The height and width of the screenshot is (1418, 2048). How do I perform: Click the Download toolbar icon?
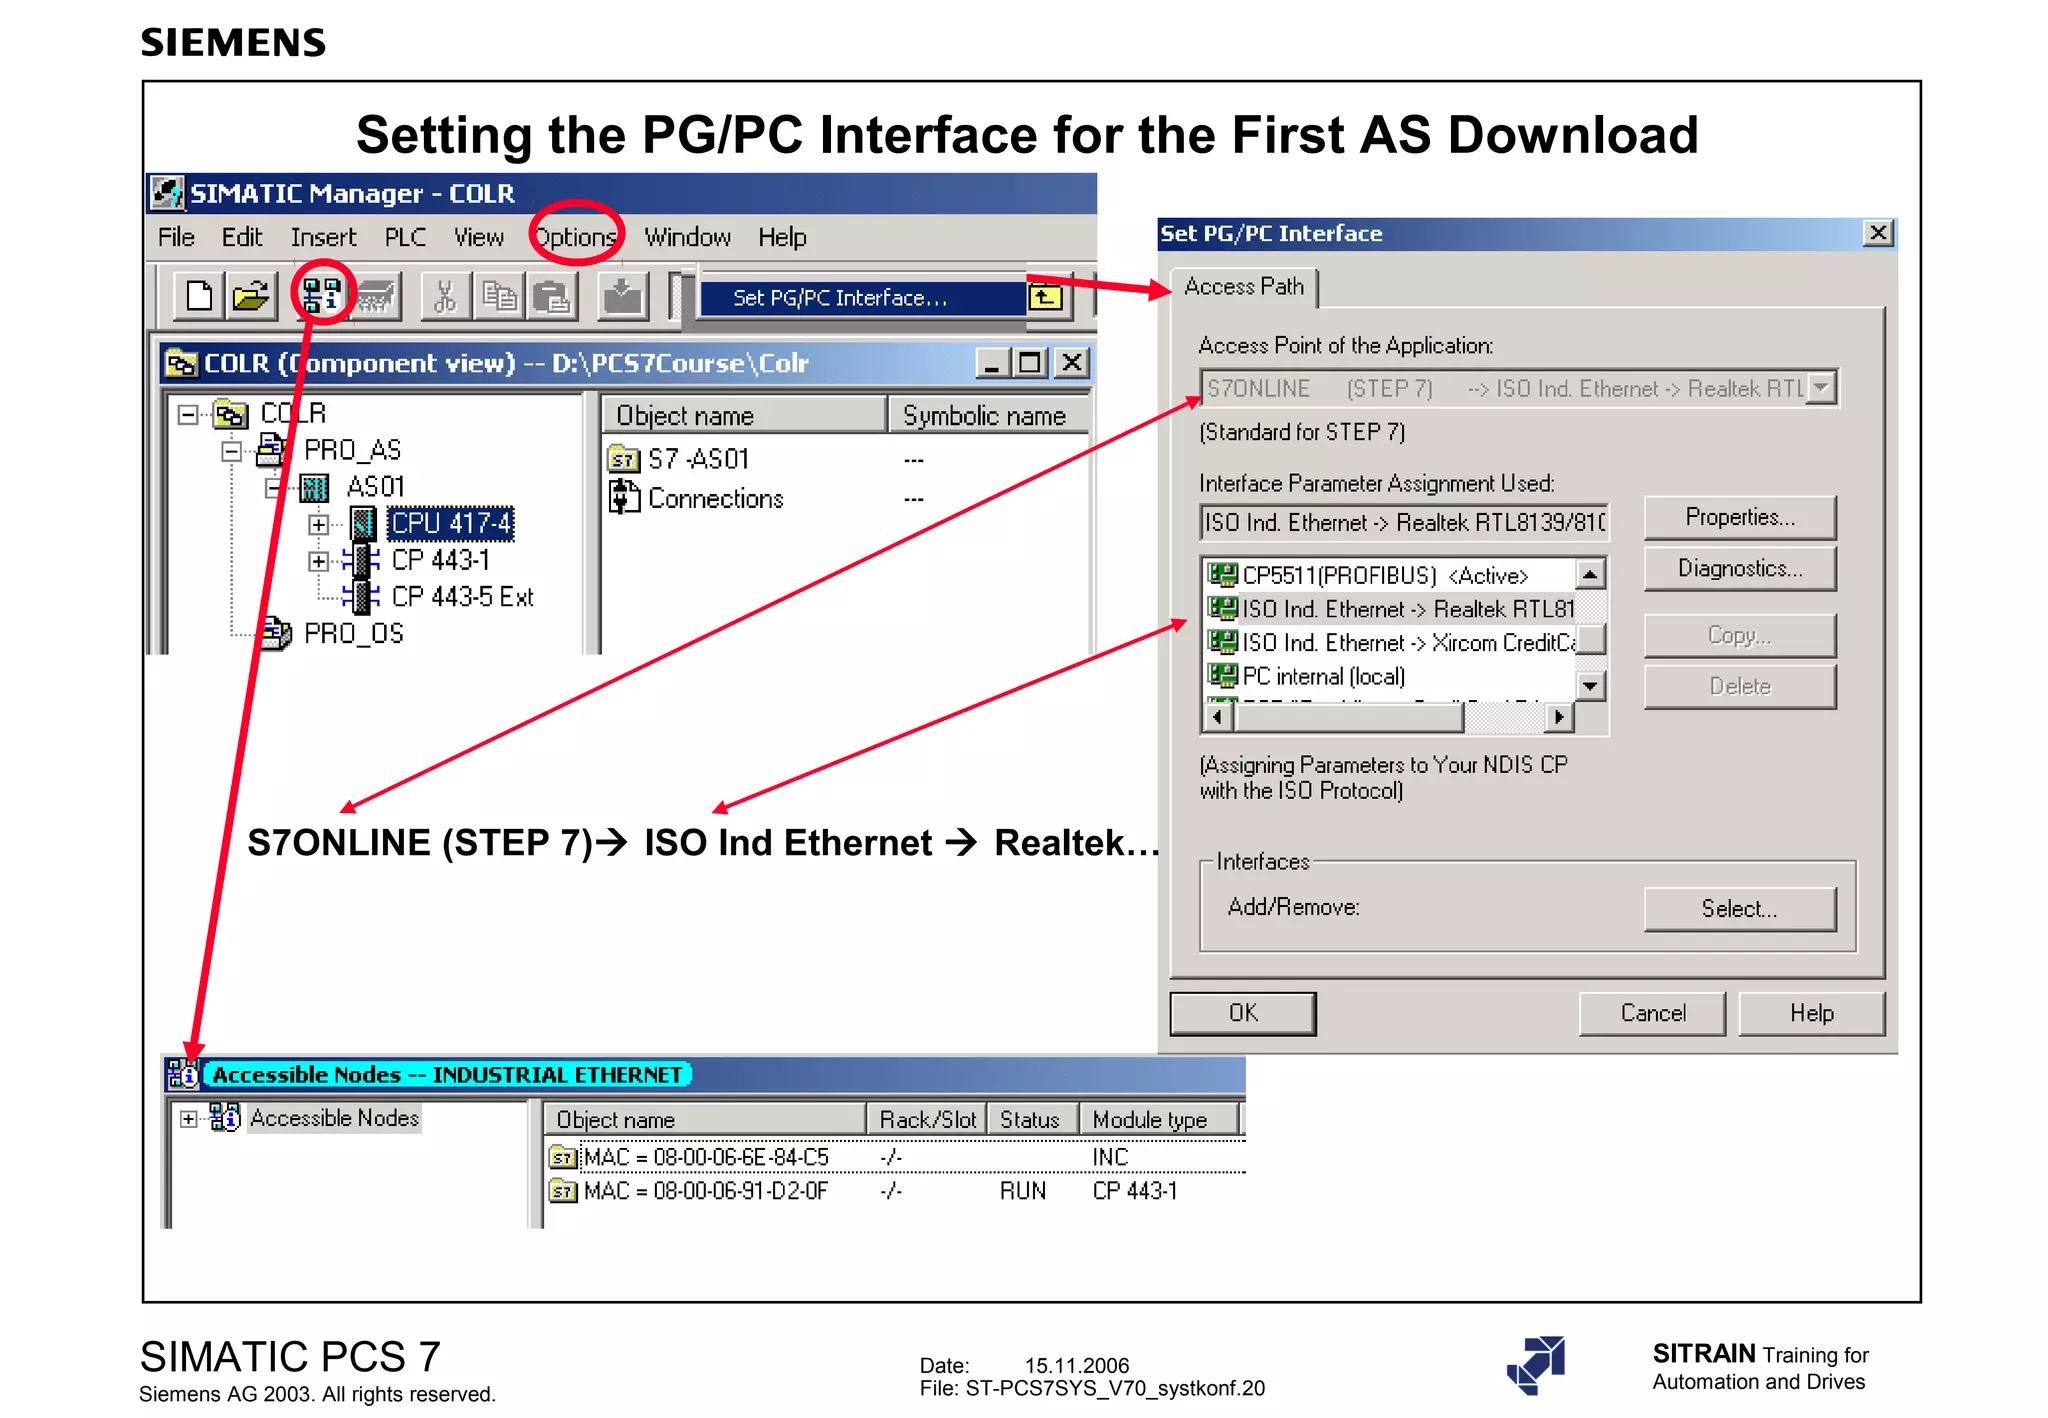click(622, 296)
